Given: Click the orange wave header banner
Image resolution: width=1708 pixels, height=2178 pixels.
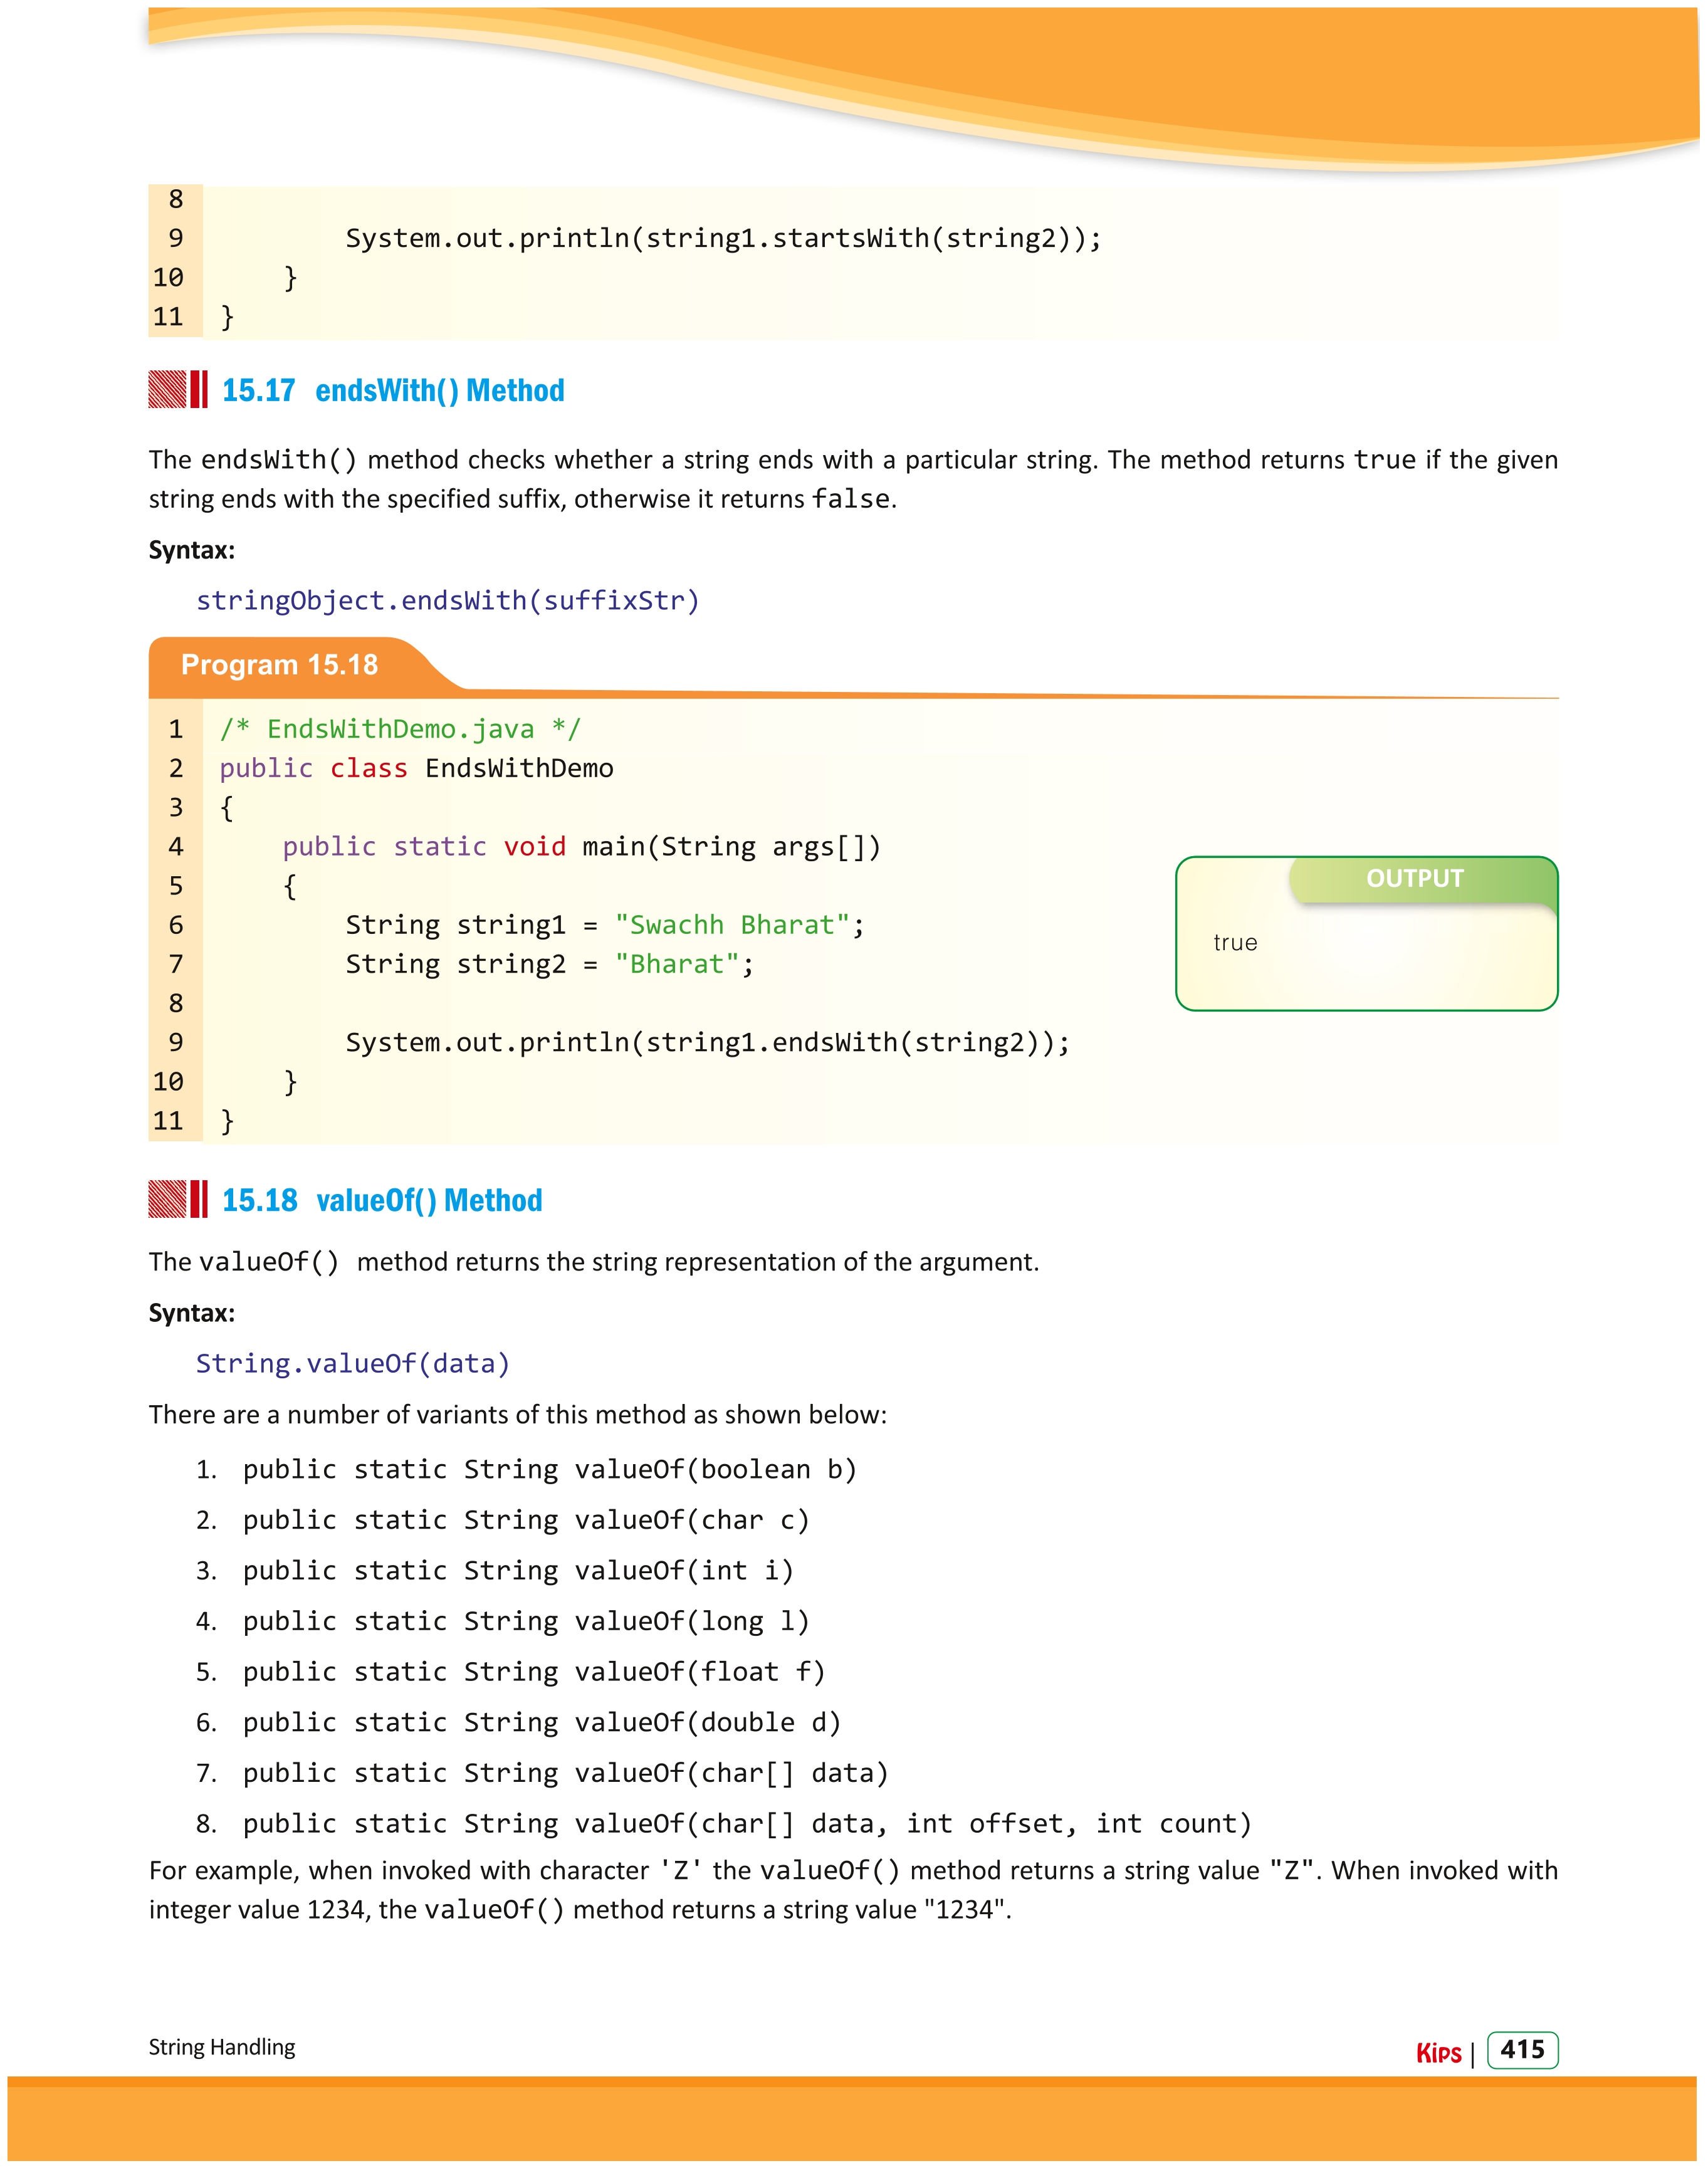Looking at the screenshot, I should click(x=925, y=85).
